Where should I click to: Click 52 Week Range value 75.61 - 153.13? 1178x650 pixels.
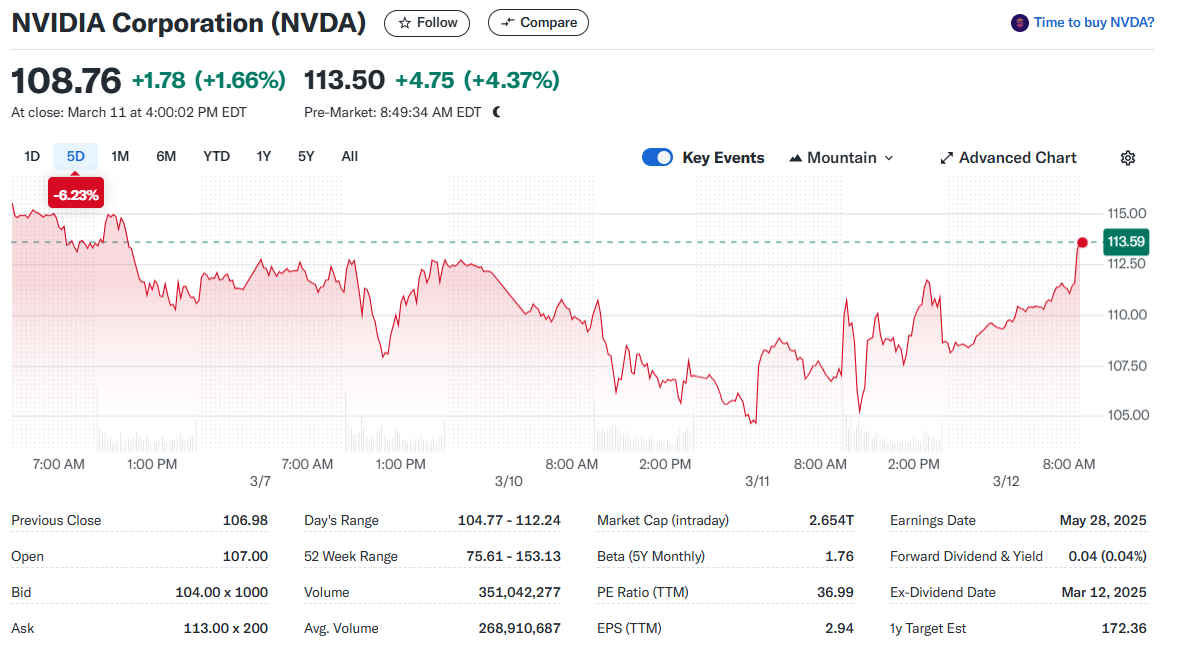[x=513, y=556]
